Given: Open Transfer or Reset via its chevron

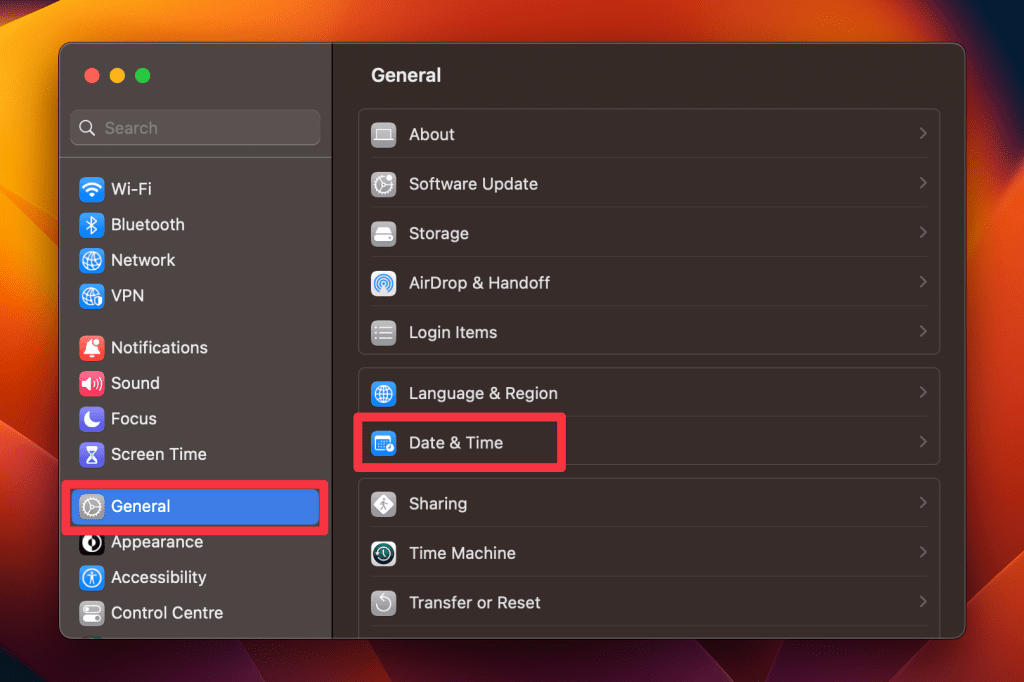Looking at the screenshot, I should [x=923, y=602].
